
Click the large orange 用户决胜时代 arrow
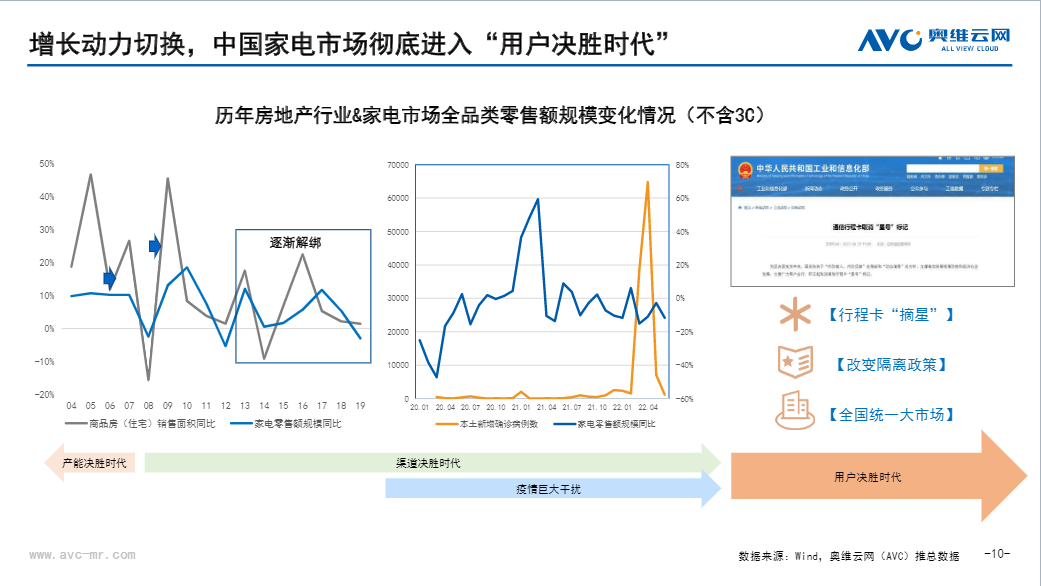[868, 477]
